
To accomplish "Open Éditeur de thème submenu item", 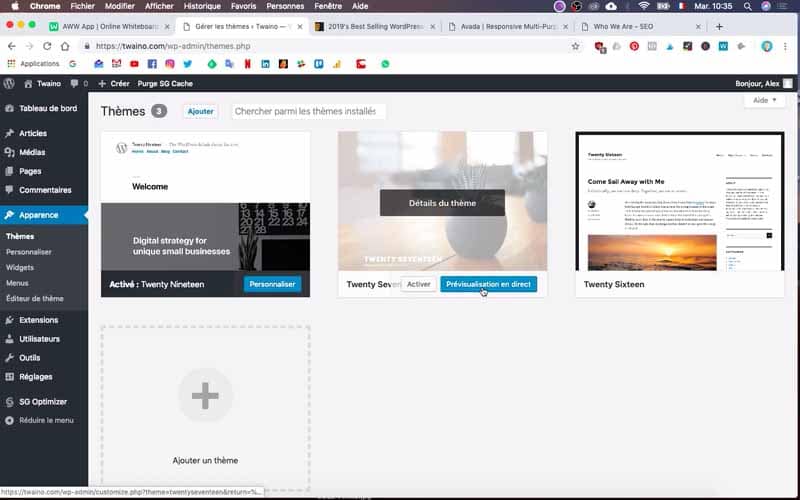I will pos(35,298).
